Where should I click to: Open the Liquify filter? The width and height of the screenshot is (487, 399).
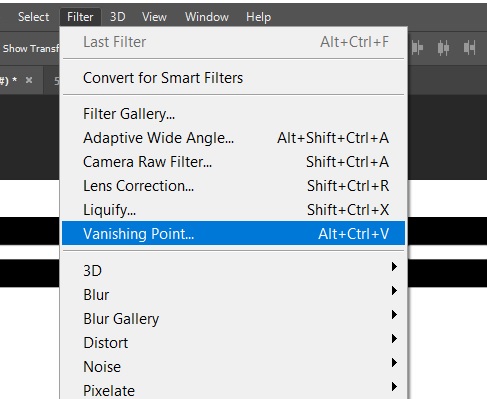[x=234, y=210]
